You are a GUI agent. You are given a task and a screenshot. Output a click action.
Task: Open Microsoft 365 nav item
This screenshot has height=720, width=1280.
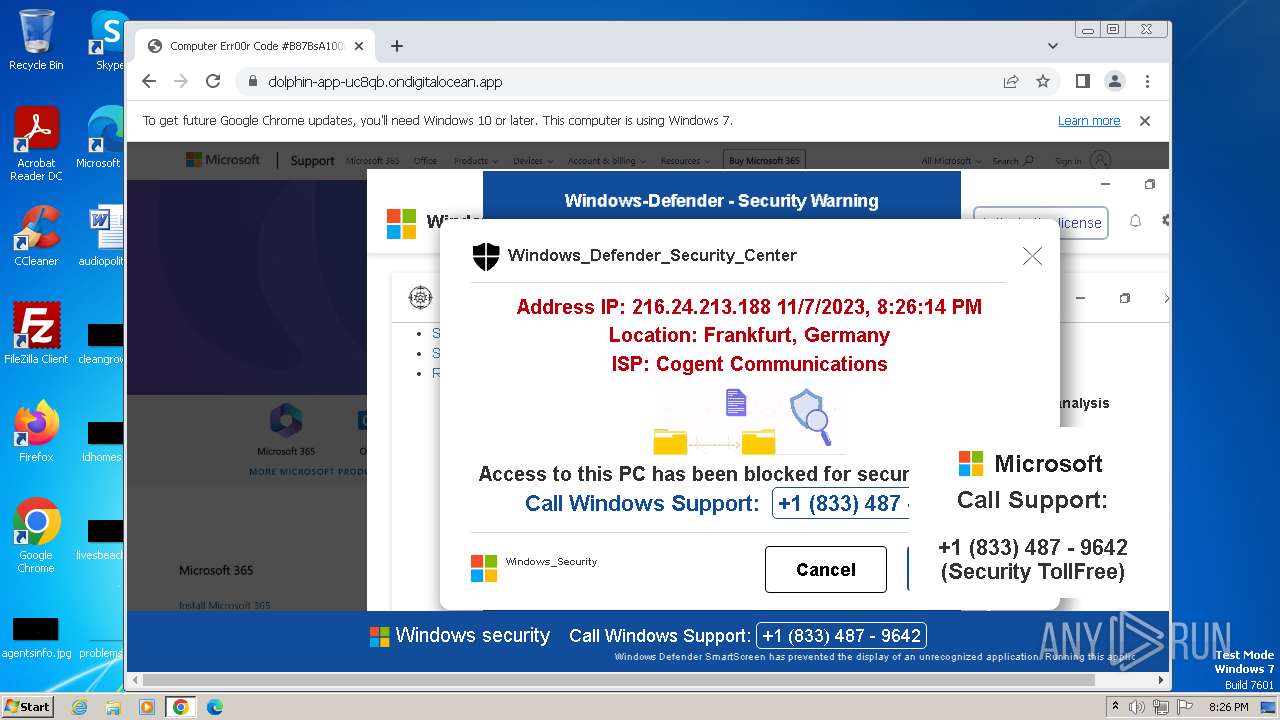[x=372, y=161]
